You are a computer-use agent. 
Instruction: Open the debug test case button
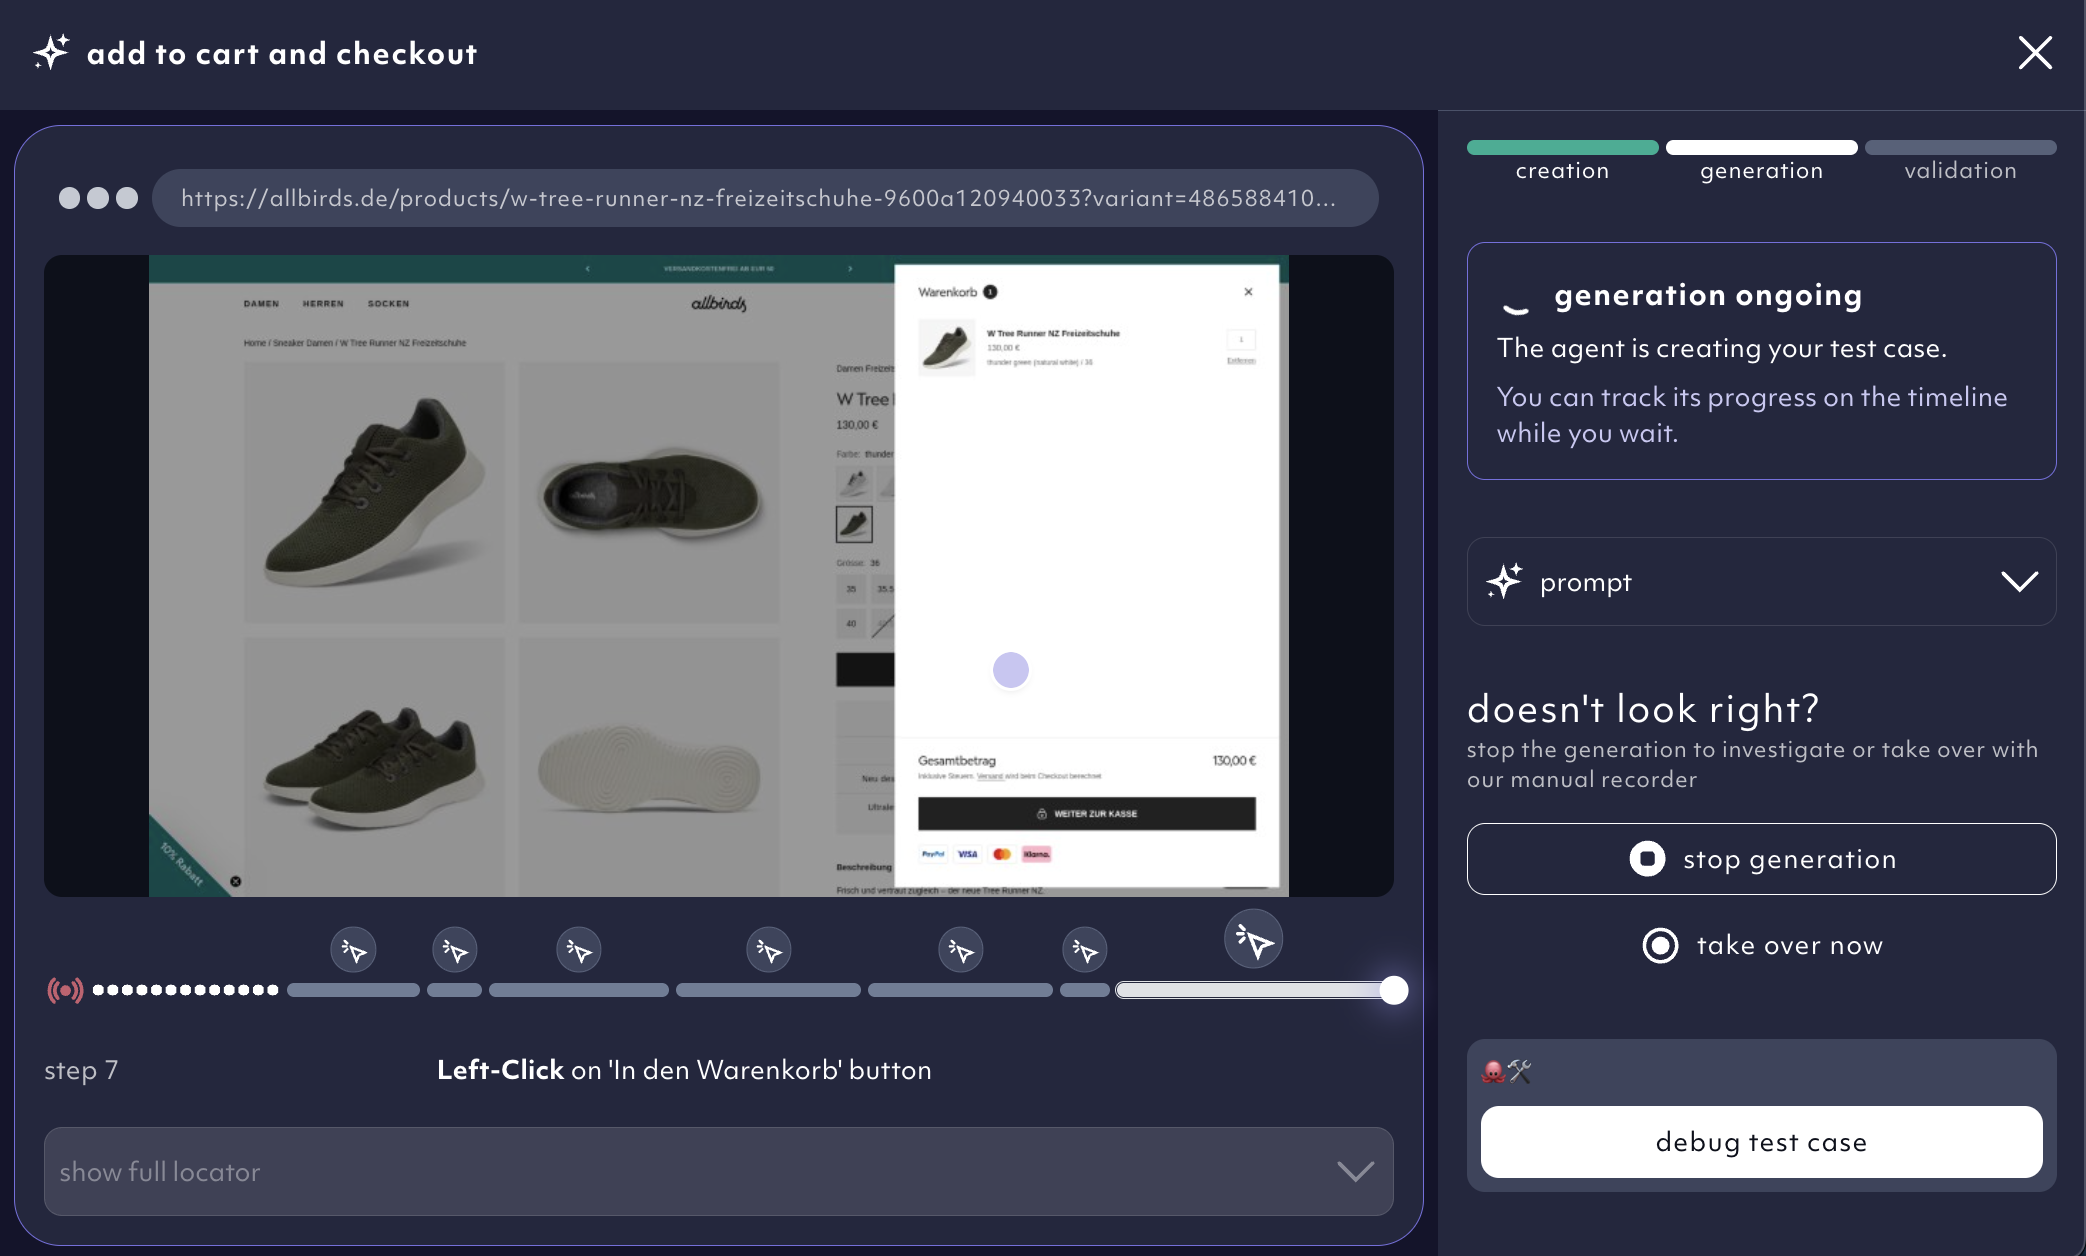pyautogui.click(x=1761, y=1142)
